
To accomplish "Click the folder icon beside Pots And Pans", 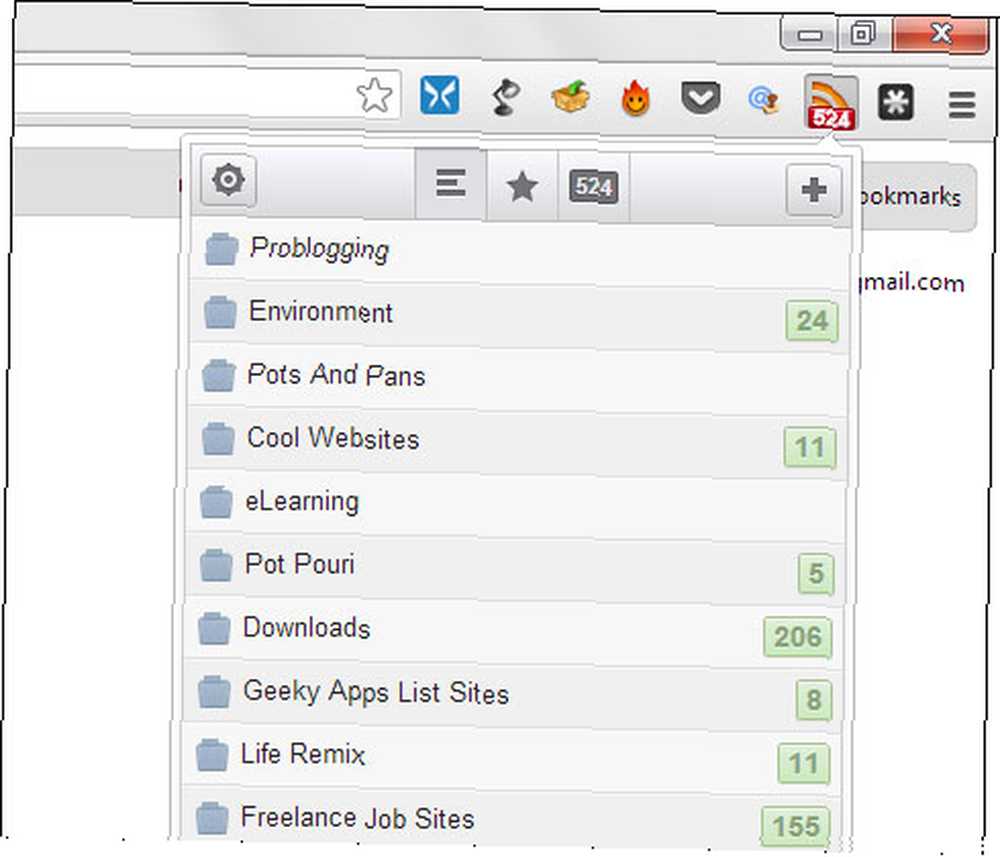I will pyautogui.click(x=219, y=376).
